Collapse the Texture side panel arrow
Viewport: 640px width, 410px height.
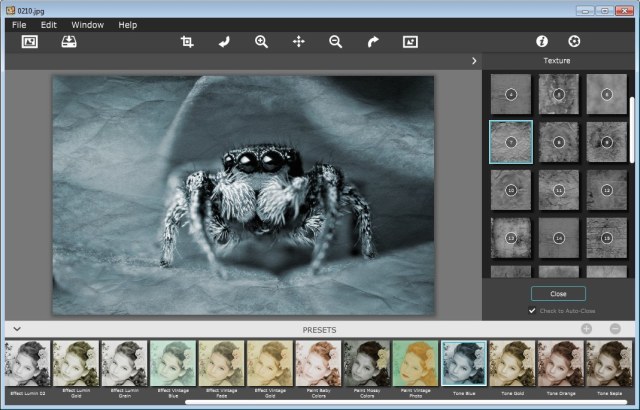(x=473, y=61)
